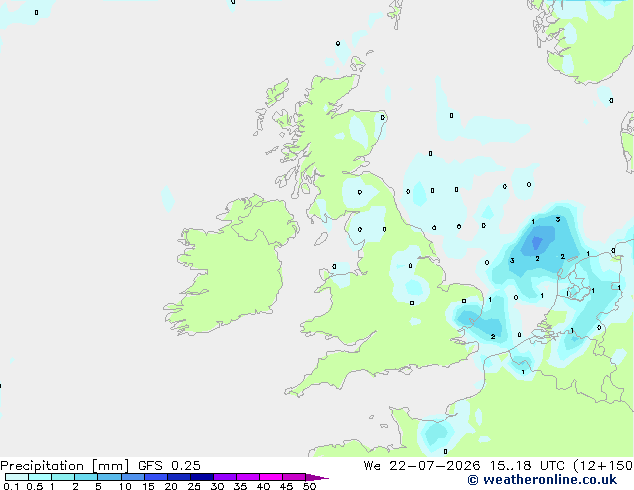Click the 5–10 mm legend swatch
634x490 pixels.
[109, 477]
